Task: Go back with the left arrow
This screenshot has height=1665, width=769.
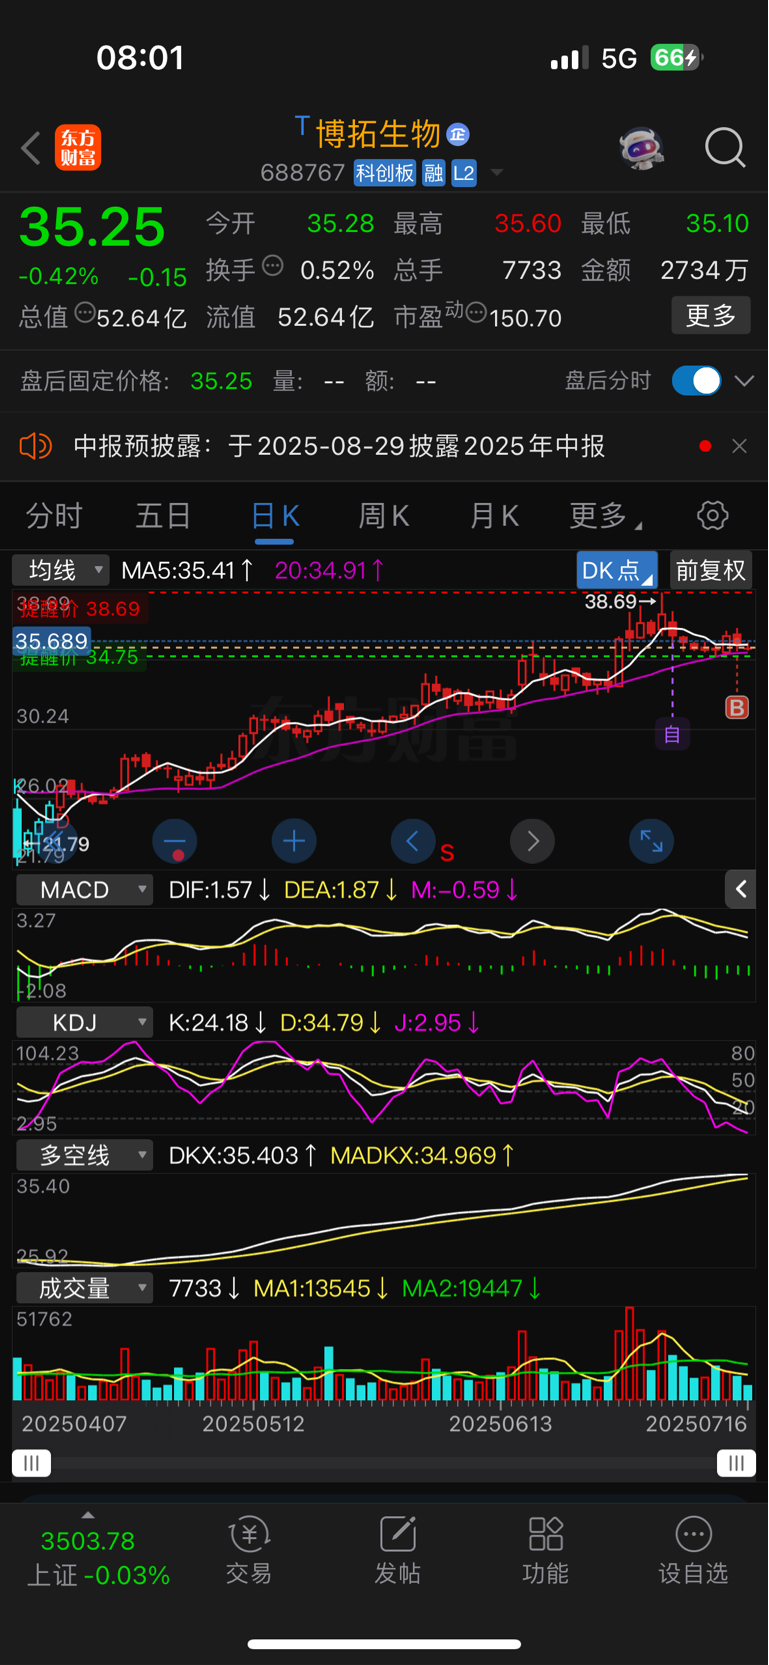Action: click(x=31, y=148)
